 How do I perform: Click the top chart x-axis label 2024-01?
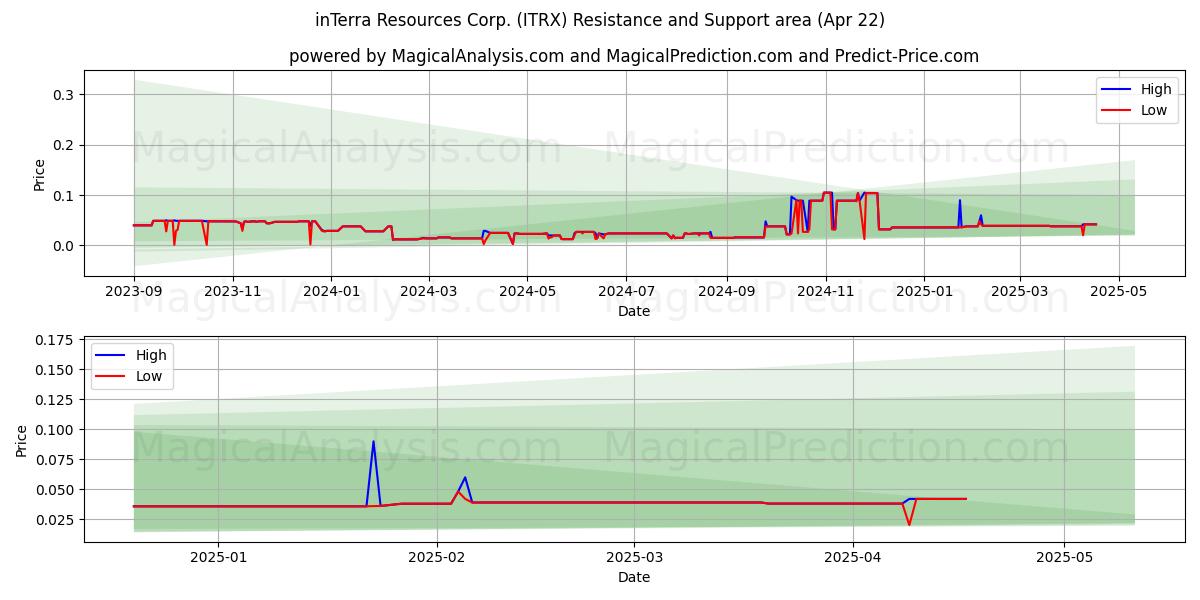[330, 290]
